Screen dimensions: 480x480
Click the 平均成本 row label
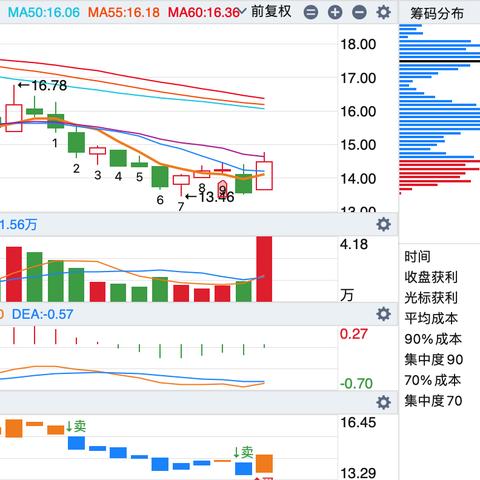click(431, 318)
